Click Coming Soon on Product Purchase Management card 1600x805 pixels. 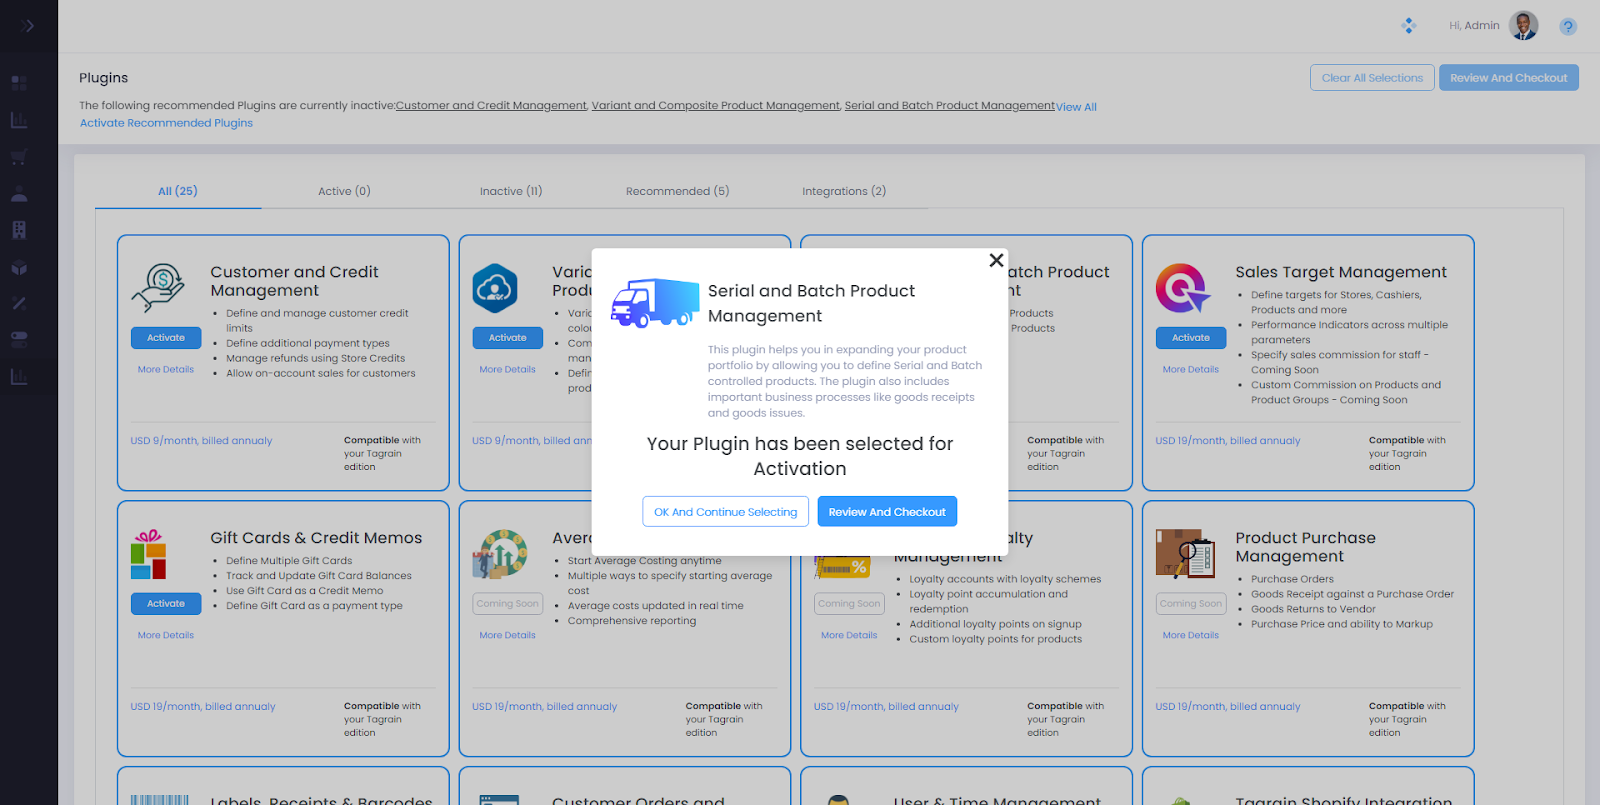(1191, 604)
